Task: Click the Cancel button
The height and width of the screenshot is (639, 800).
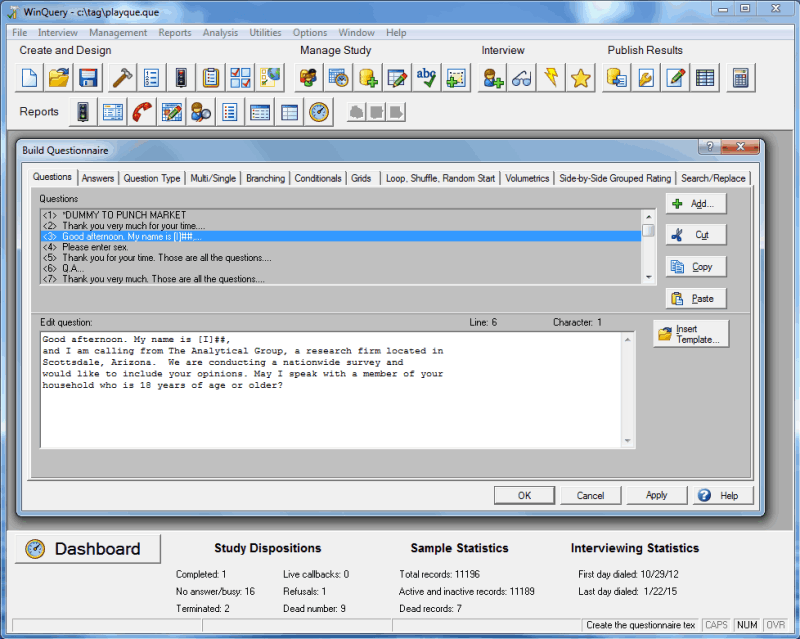Action: (x=590, y=495)
